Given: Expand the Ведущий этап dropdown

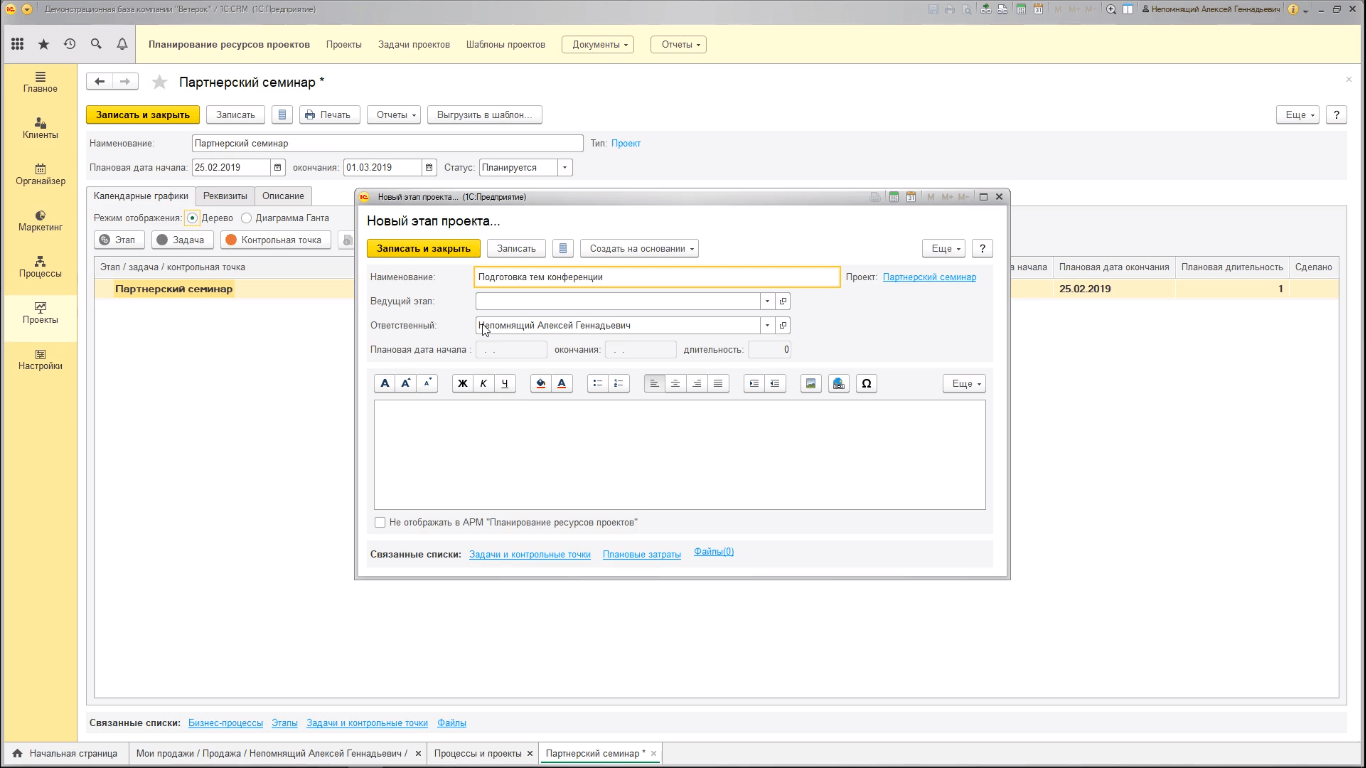Looking at the screenshot, I should pos(767,300).
